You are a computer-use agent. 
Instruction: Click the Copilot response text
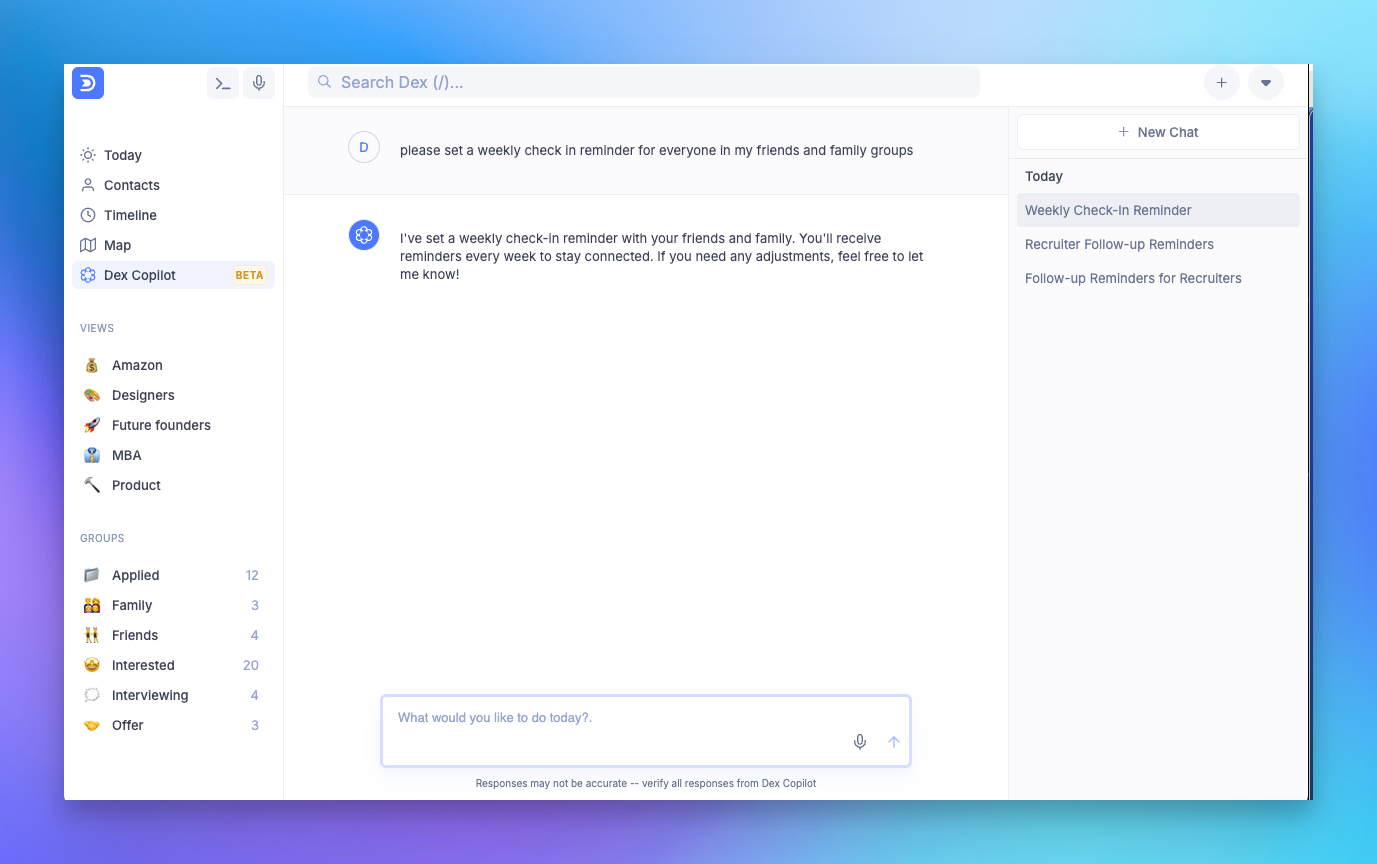point(661,256)
